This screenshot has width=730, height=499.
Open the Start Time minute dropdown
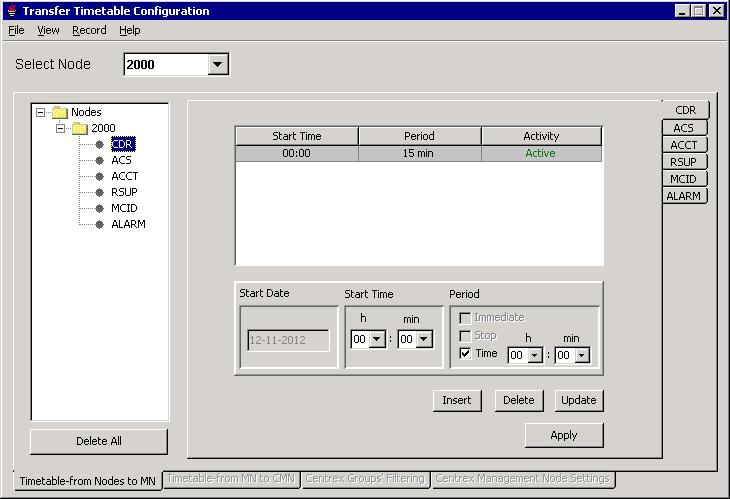424,339
